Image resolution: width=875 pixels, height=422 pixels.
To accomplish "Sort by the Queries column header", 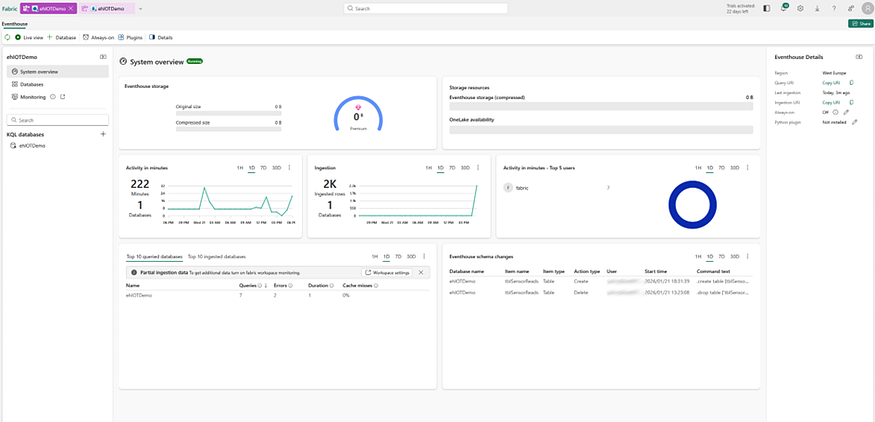I will click(249, 285).
